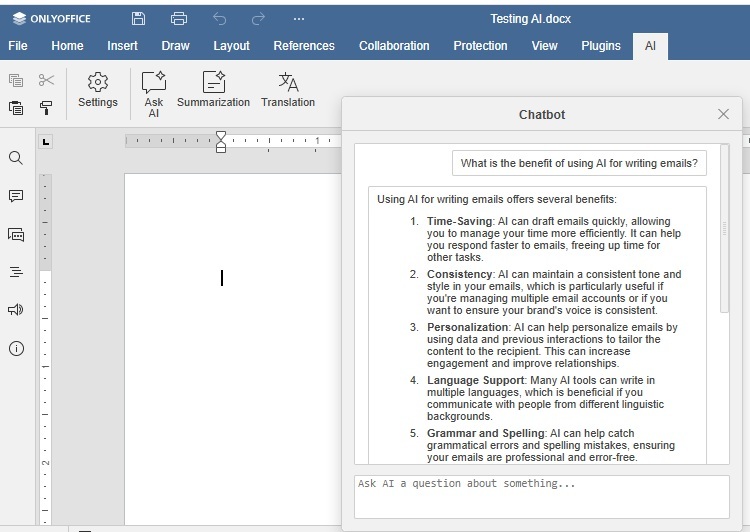750x532 pixels.
Task: Click the document title Testing AI.docx
Action: pyautogui.click(x=530, y=19)
